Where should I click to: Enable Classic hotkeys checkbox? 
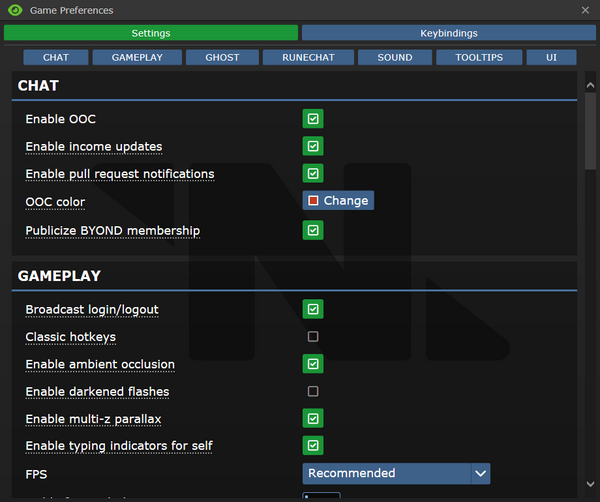point(313,337)
